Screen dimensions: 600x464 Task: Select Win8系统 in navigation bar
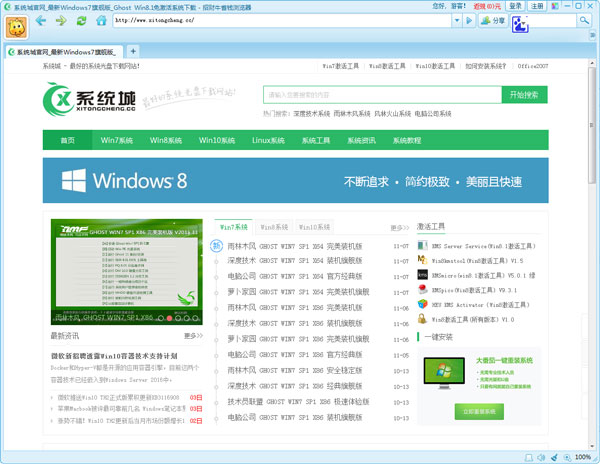coord(166,140)
